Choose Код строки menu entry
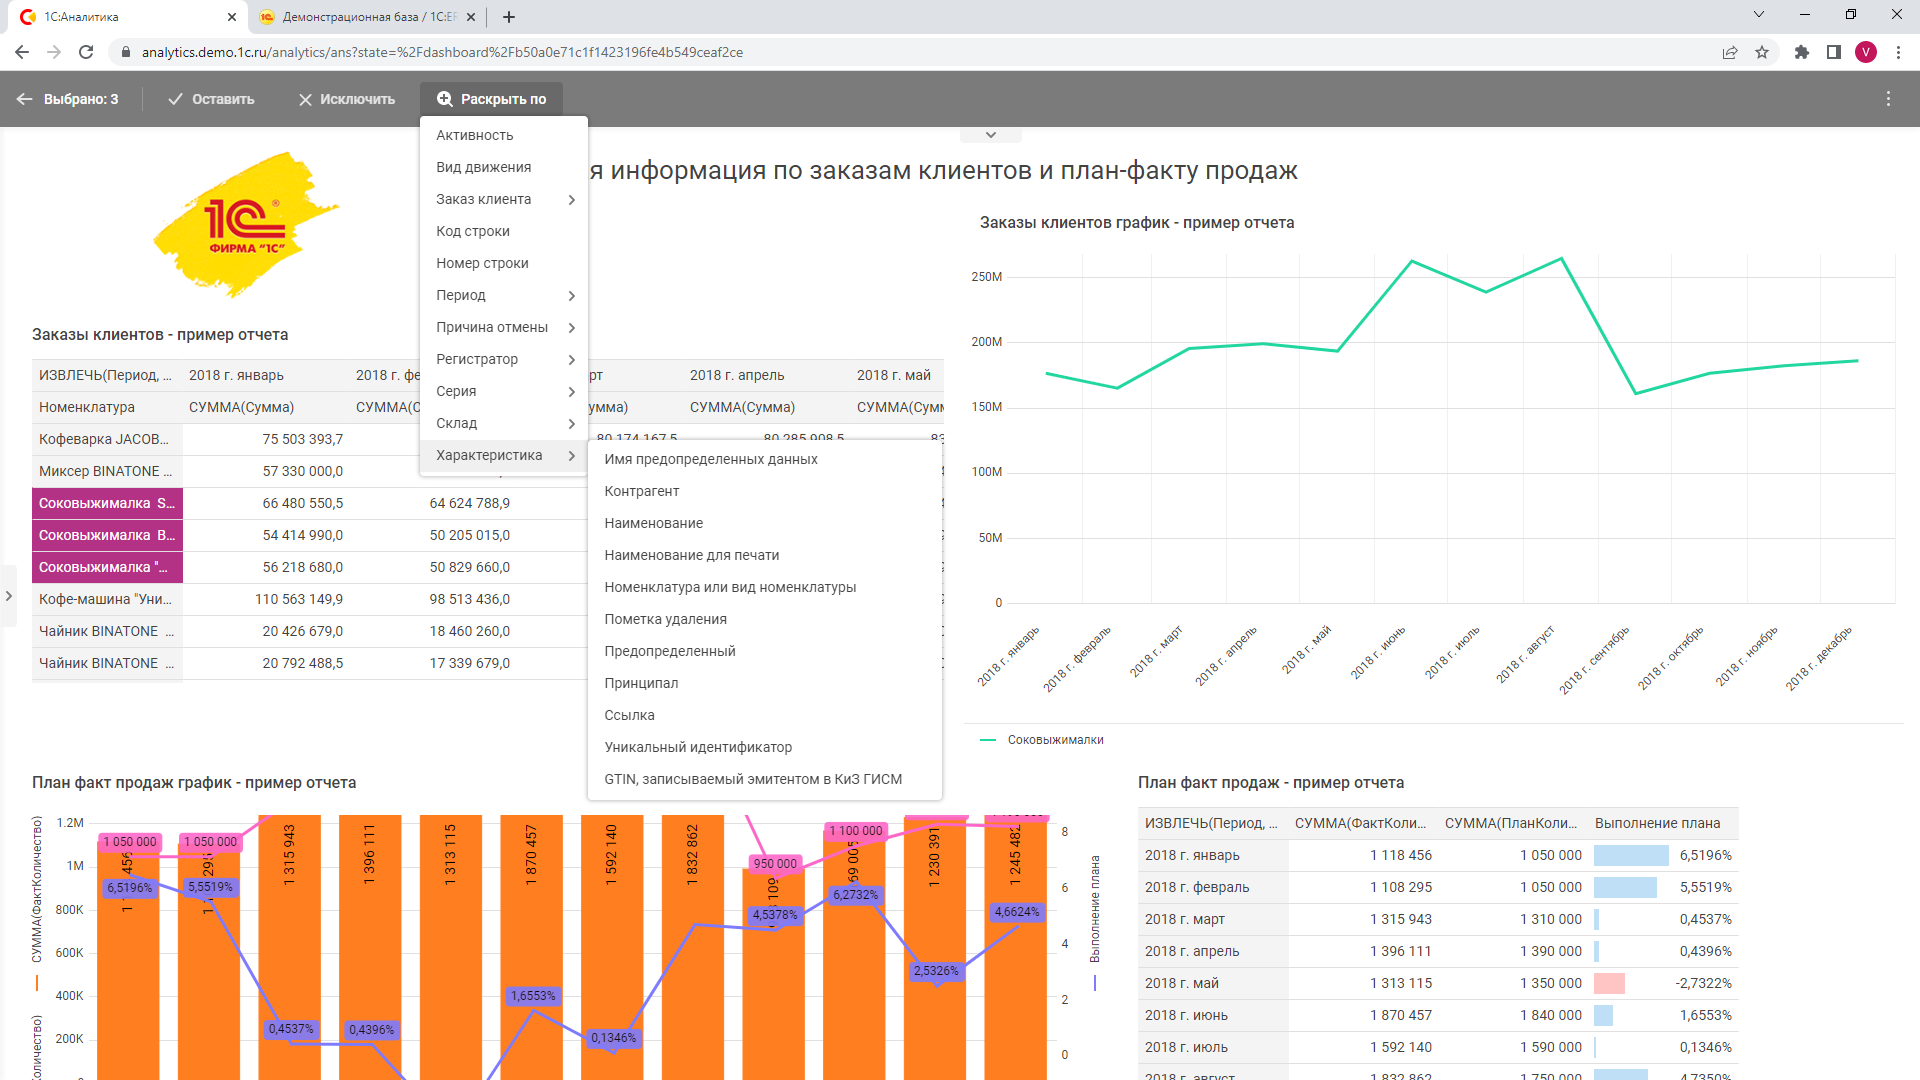Screen dimensions: 1920x1080 (x=504, y=231)
